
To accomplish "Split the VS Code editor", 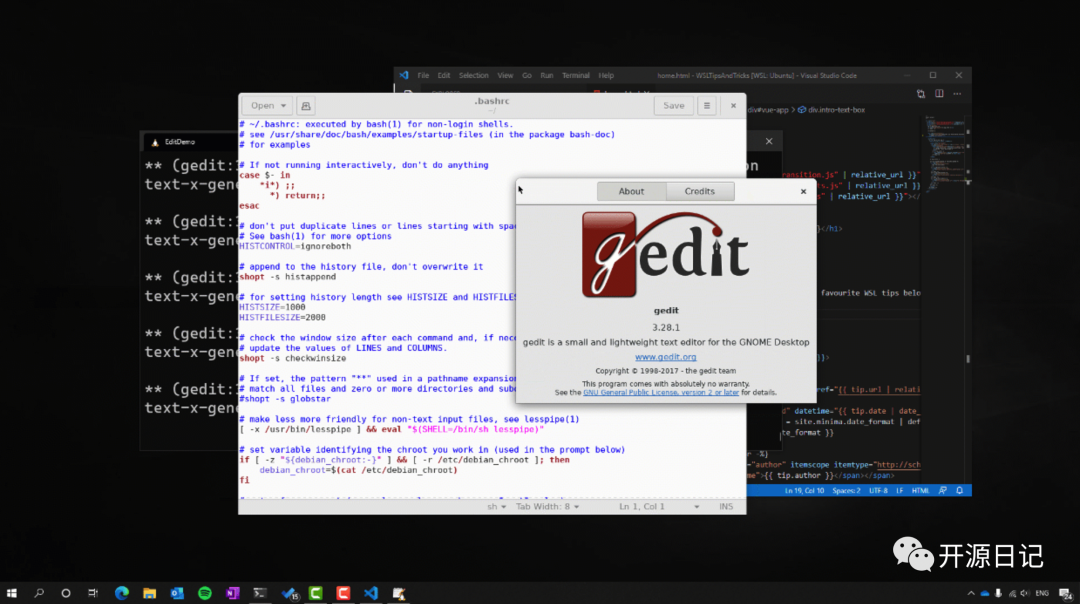I will pos(939,94).
